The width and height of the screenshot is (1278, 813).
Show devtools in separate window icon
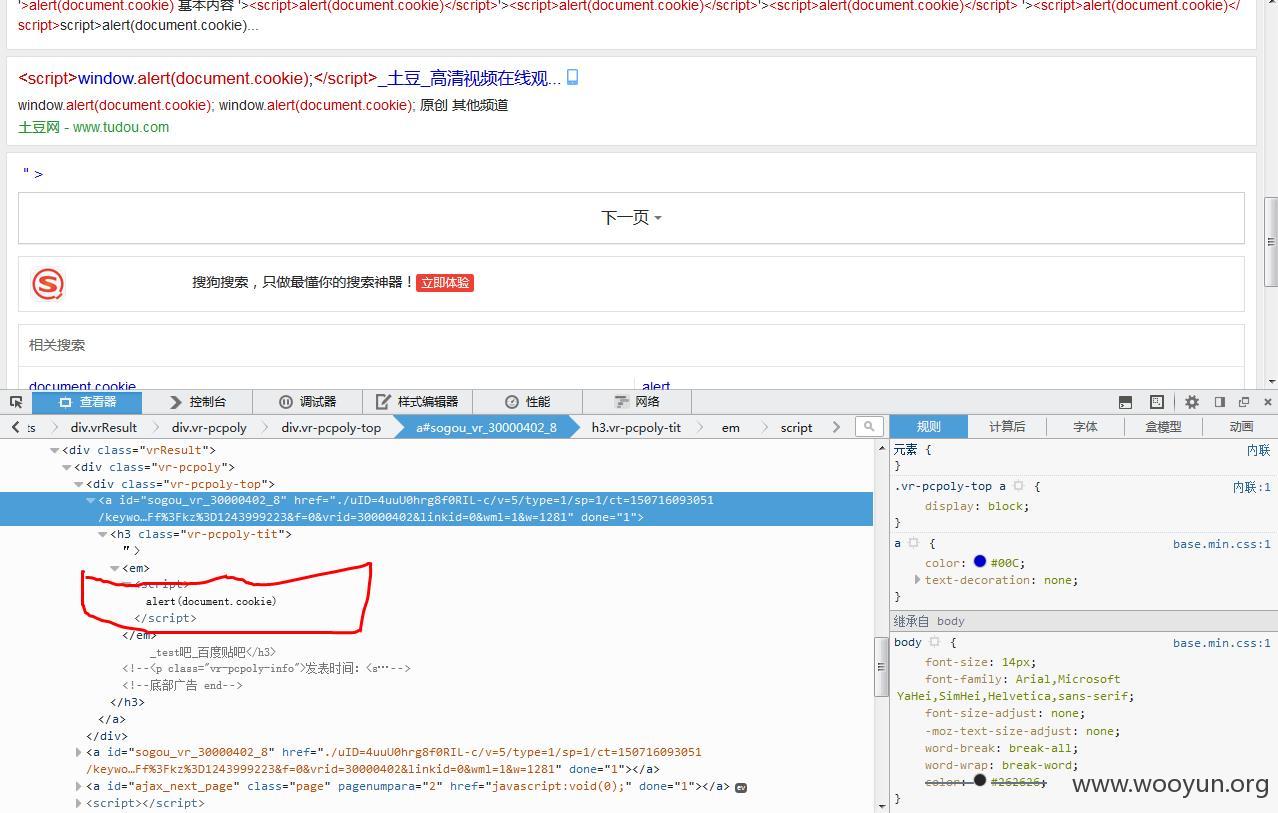pos(1244,402)
